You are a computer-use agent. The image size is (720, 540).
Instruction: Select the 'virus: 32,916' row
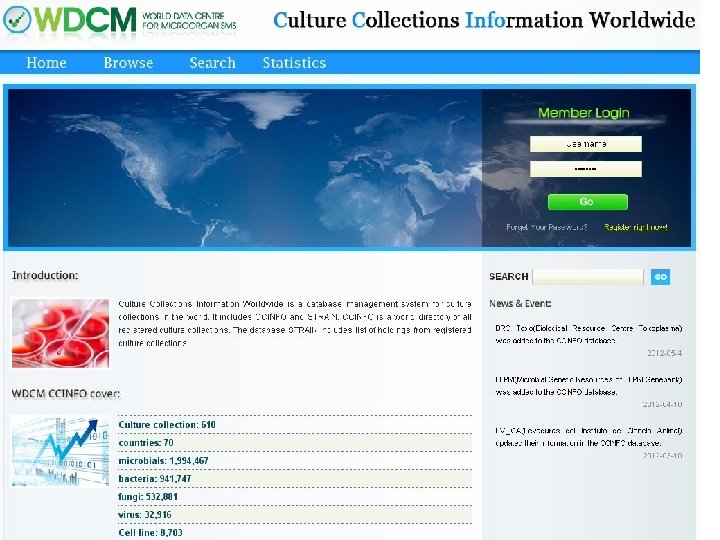(x=295, y=514)
